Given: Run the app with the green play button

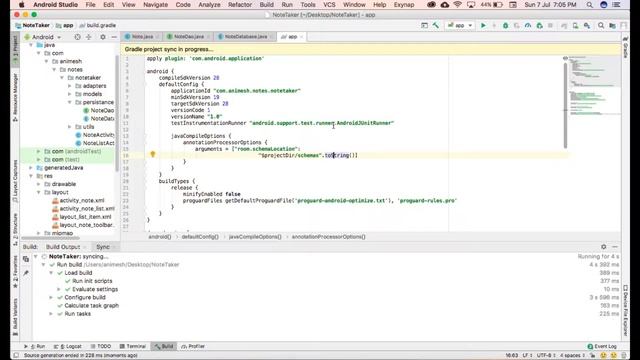Looking at the screenshot, I should (x=483, y=25).
